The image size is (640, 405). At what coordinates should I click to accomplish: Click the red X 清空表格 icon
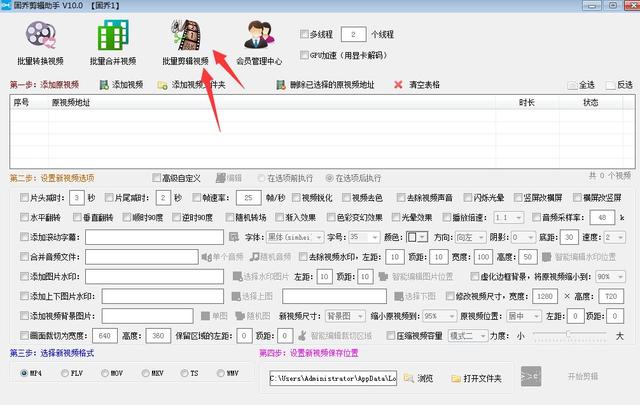coord(398,85)
